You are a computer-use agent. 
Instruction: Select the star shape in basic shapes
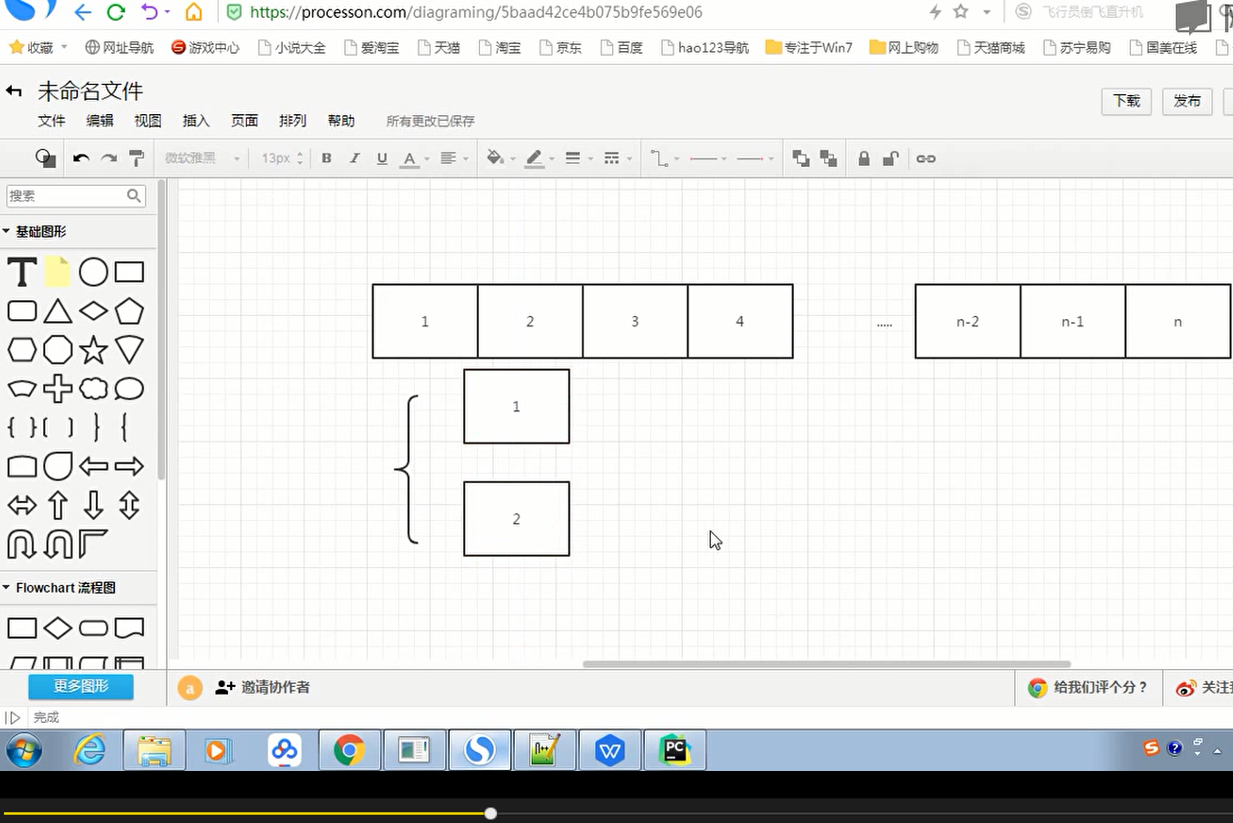[93, 350]
